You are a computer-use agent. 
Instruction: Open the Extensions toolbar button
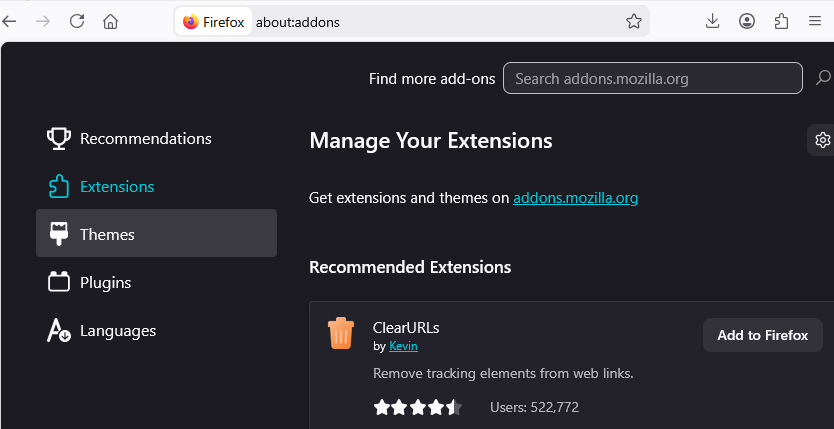[781, 21]
